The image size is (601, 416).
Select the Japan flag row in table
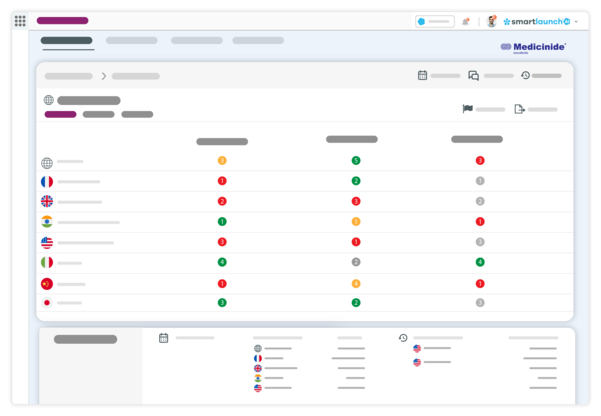point(47,303)
